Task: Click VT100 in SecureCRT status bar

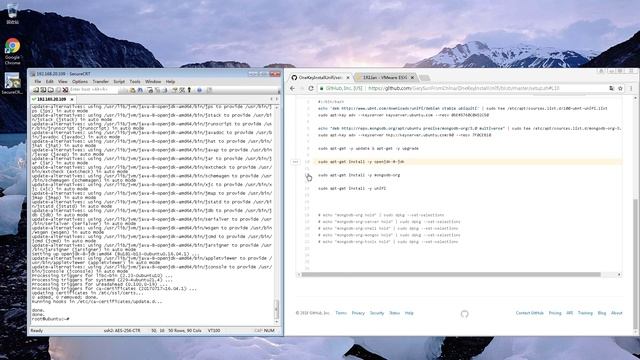Action: tap(214, 330)
